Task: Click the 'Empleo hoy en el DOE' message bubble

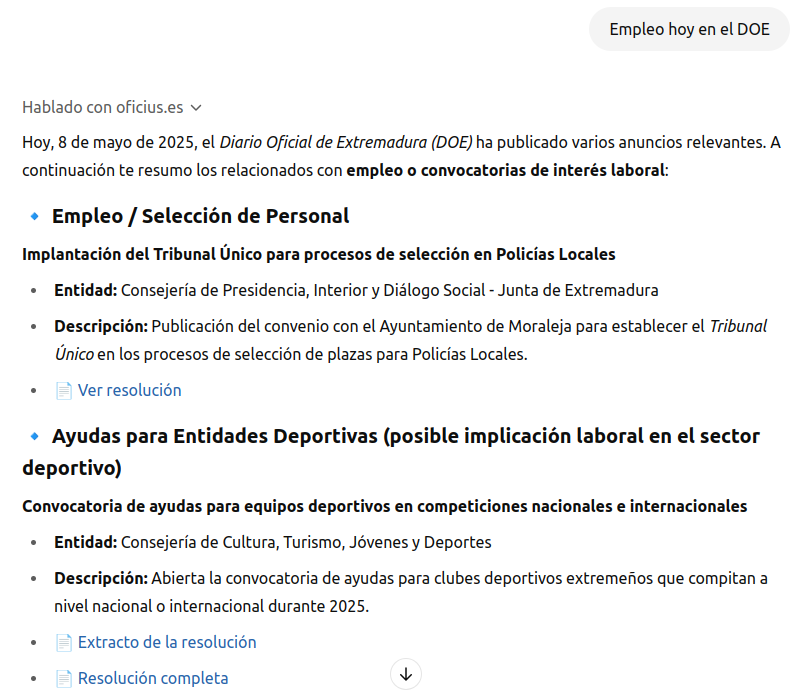Action: (689, 30)
